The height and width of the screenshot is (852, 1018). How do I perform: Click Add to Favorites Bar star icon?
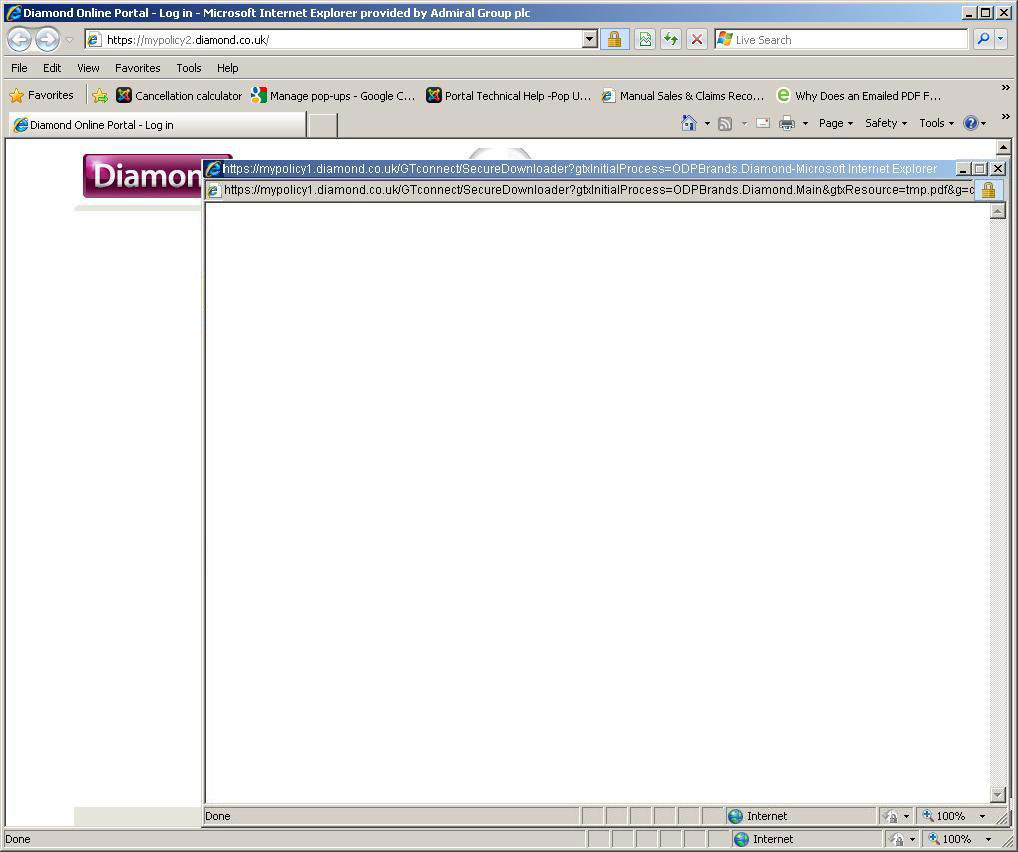[100, 96]
